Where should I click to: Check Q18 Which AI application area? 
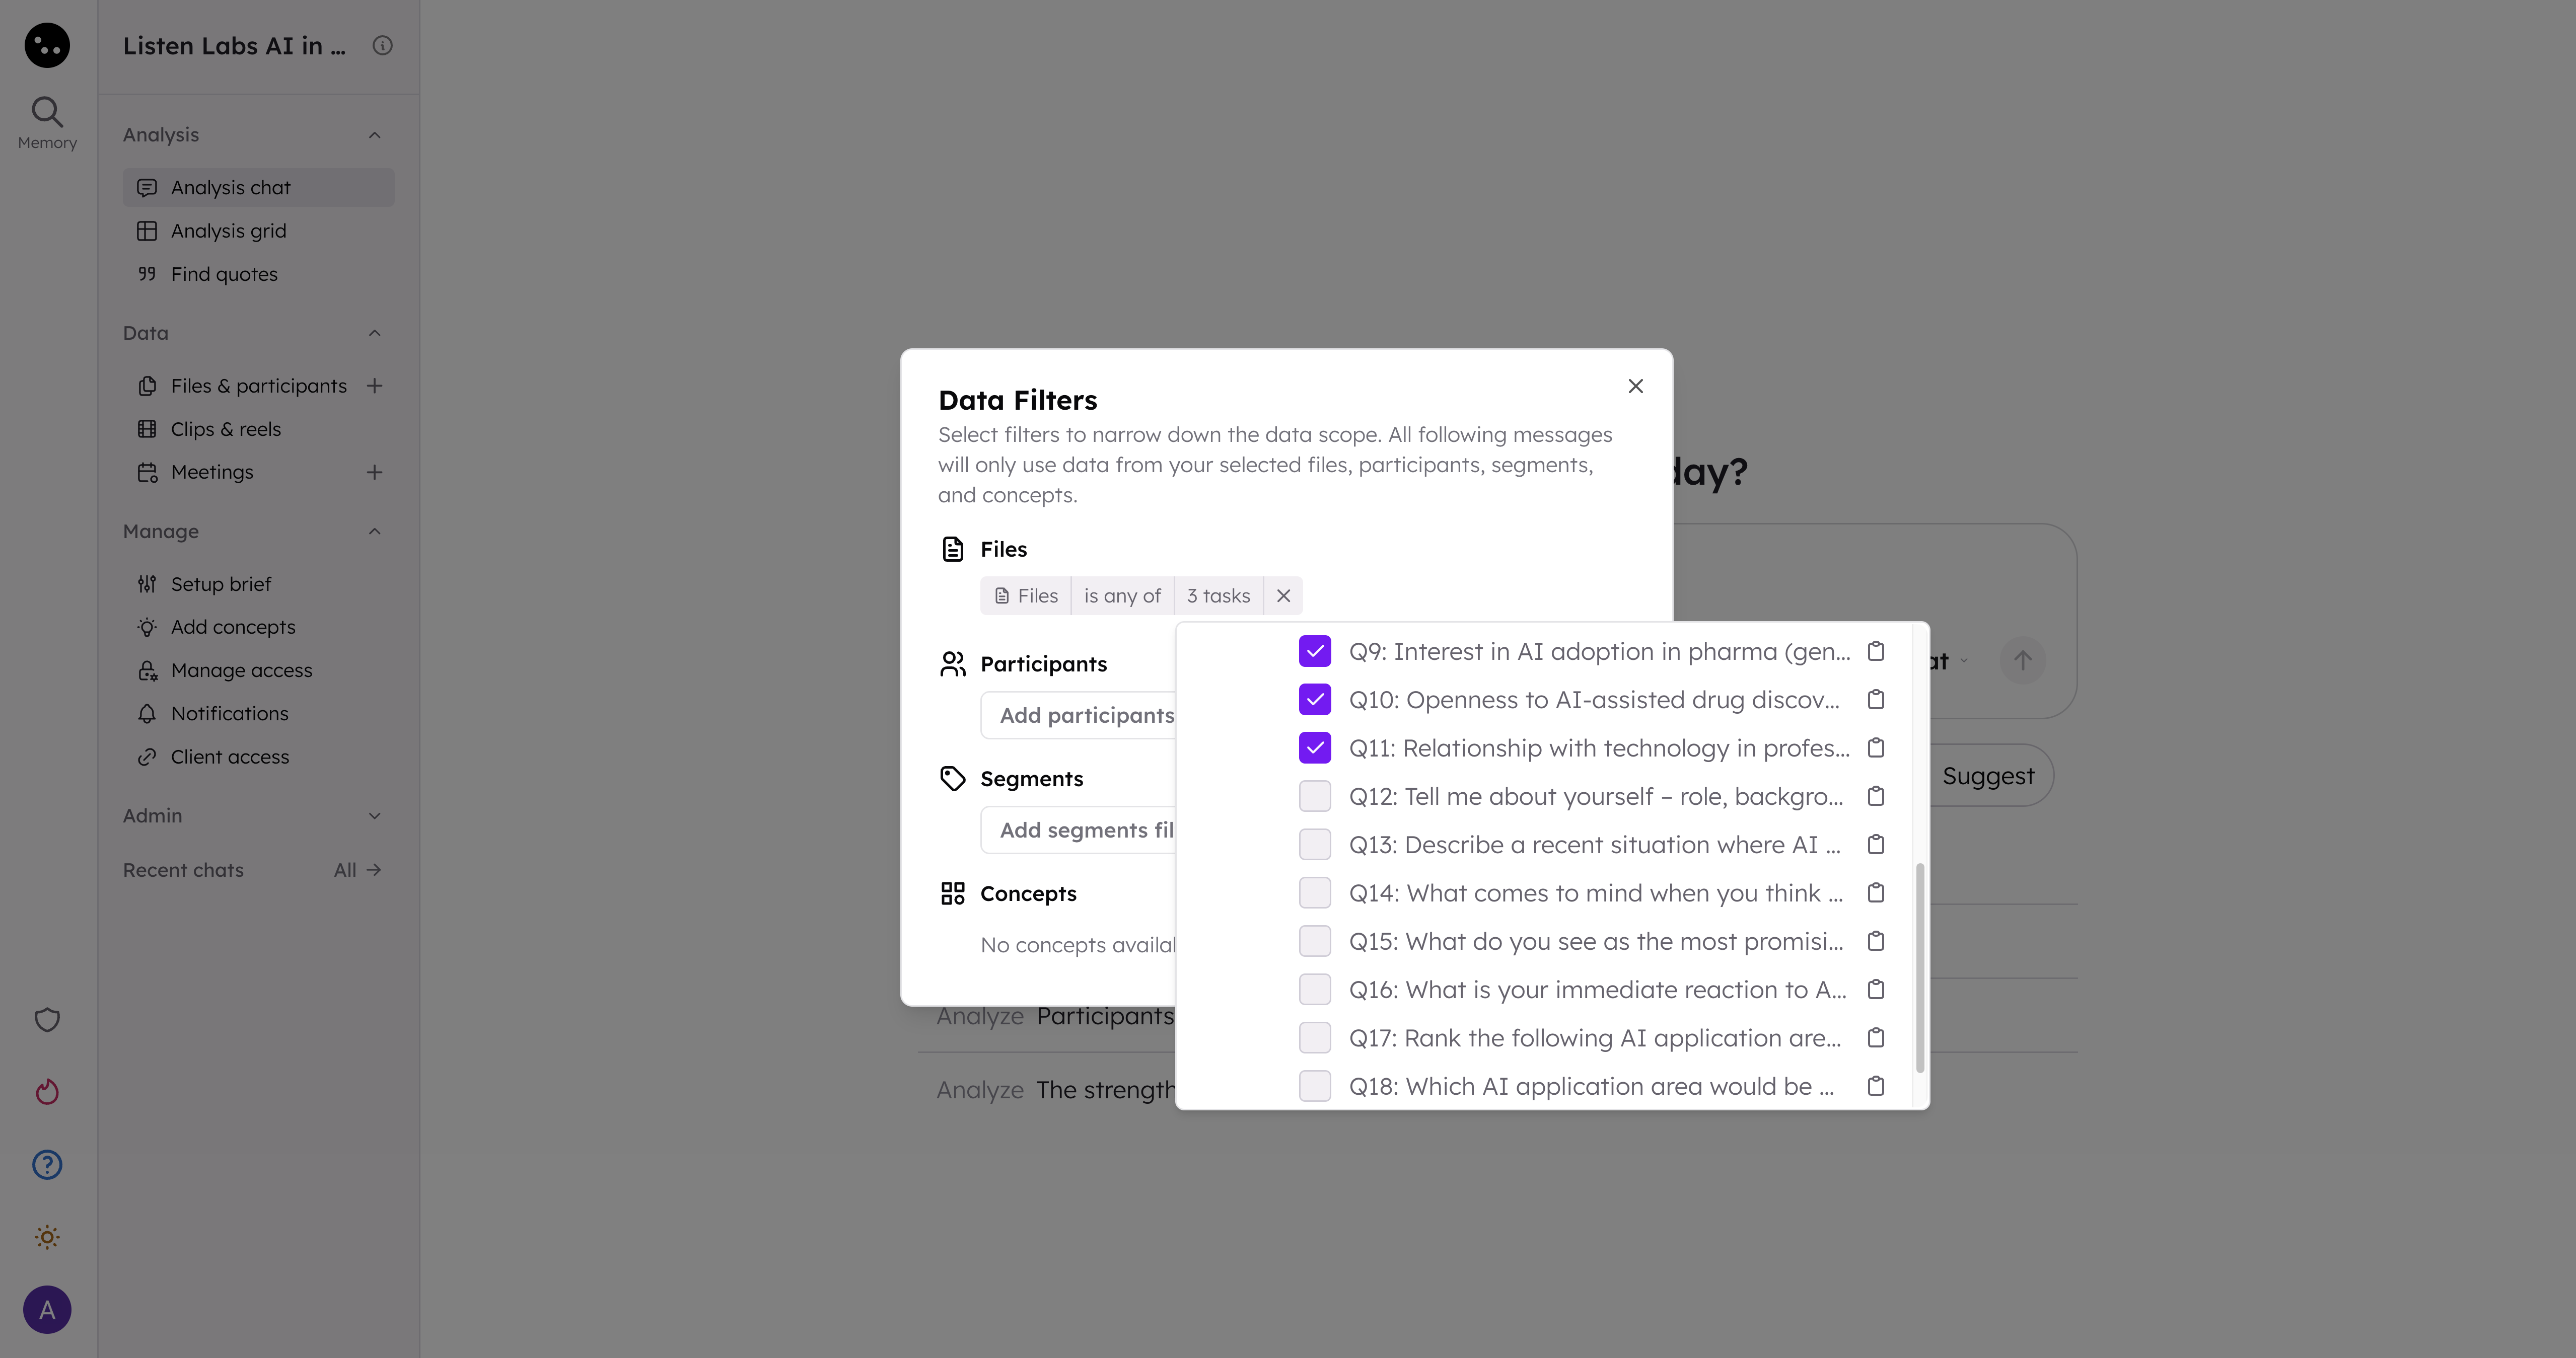click(x=1315, y=1086)
